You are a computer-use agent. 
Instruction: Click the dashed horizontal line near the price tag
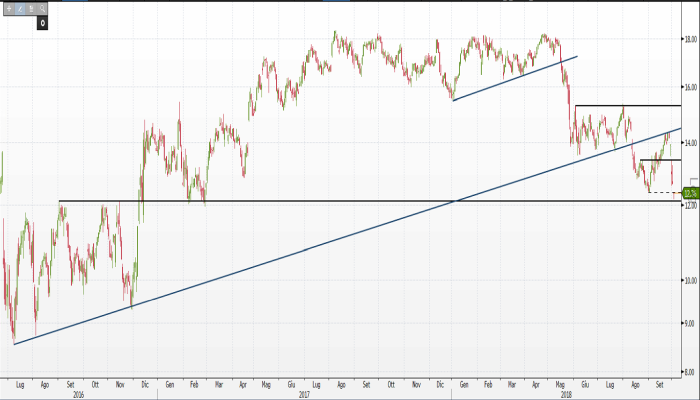(662, 192)
